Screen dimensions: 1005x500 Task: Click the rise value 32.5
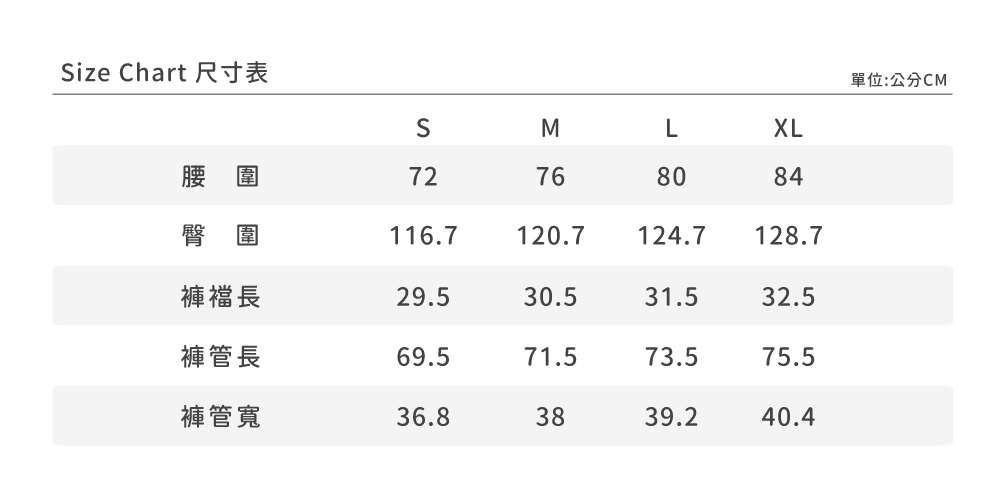tap(788, 297)
